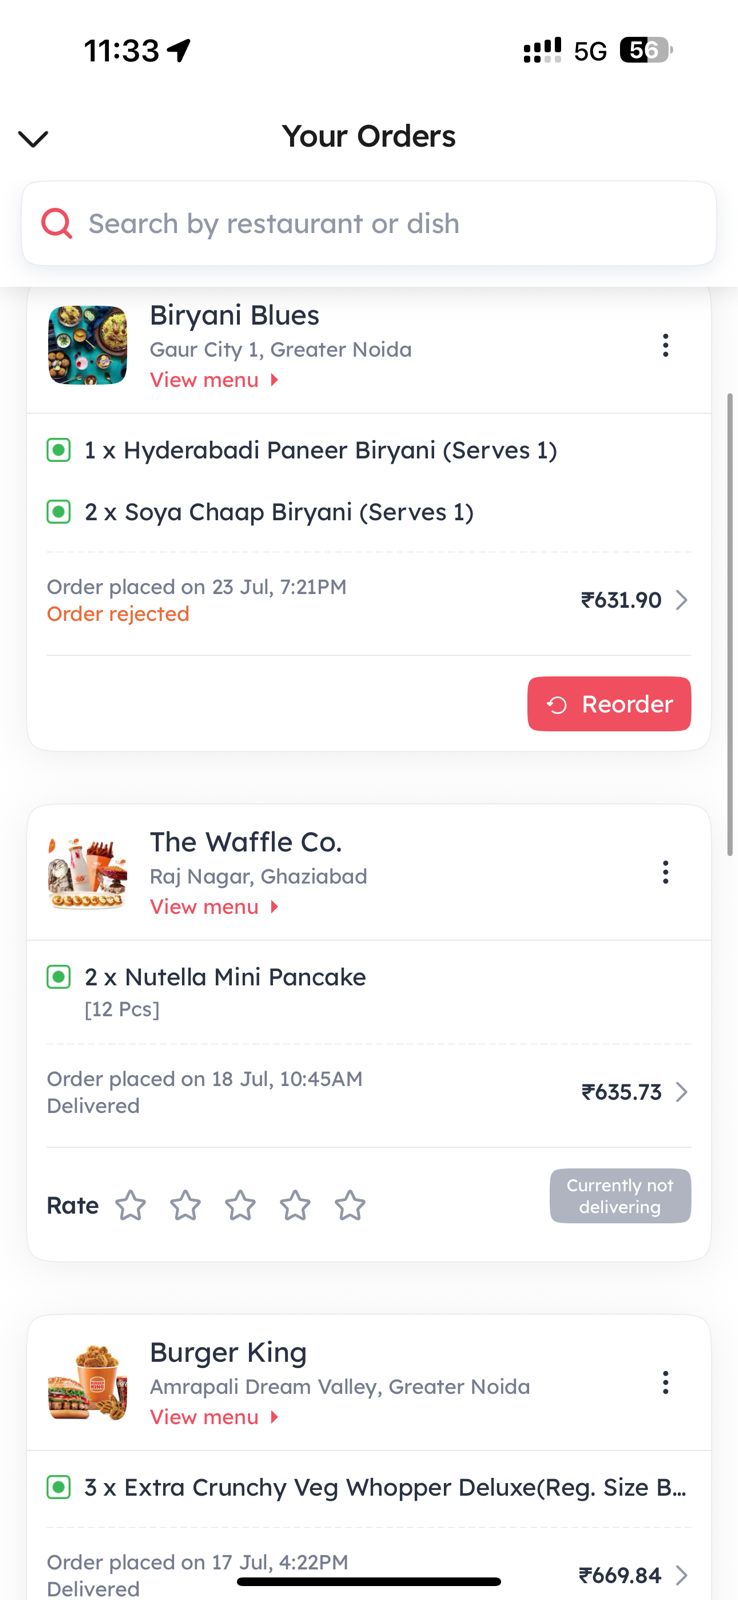Rate Waffle Co. order one star
The width and height of the screenshot is (738, 1600).
tap(131, 1206)
